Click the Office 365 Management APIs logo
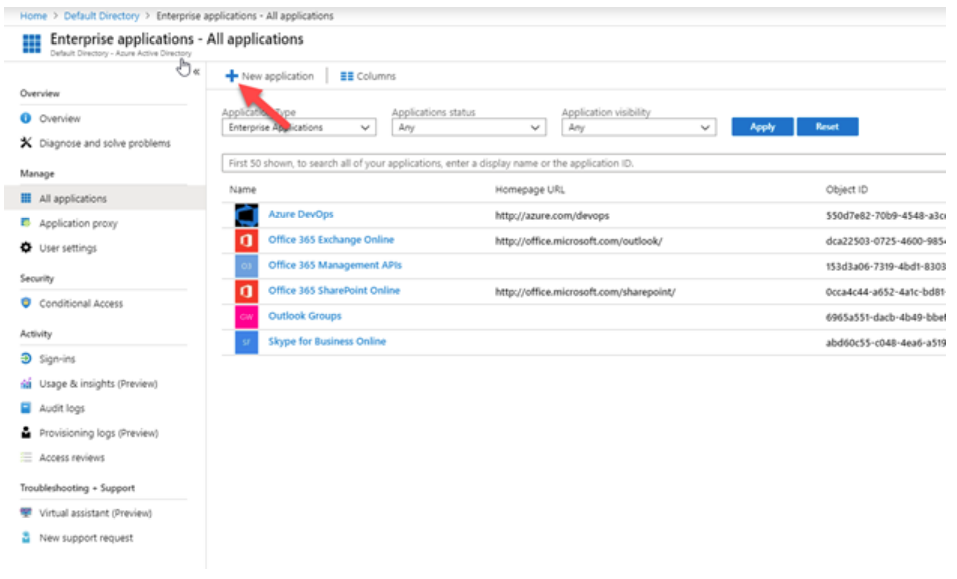Image resolution: width=957 pixels, height=579 pixels. click(247, 266)
